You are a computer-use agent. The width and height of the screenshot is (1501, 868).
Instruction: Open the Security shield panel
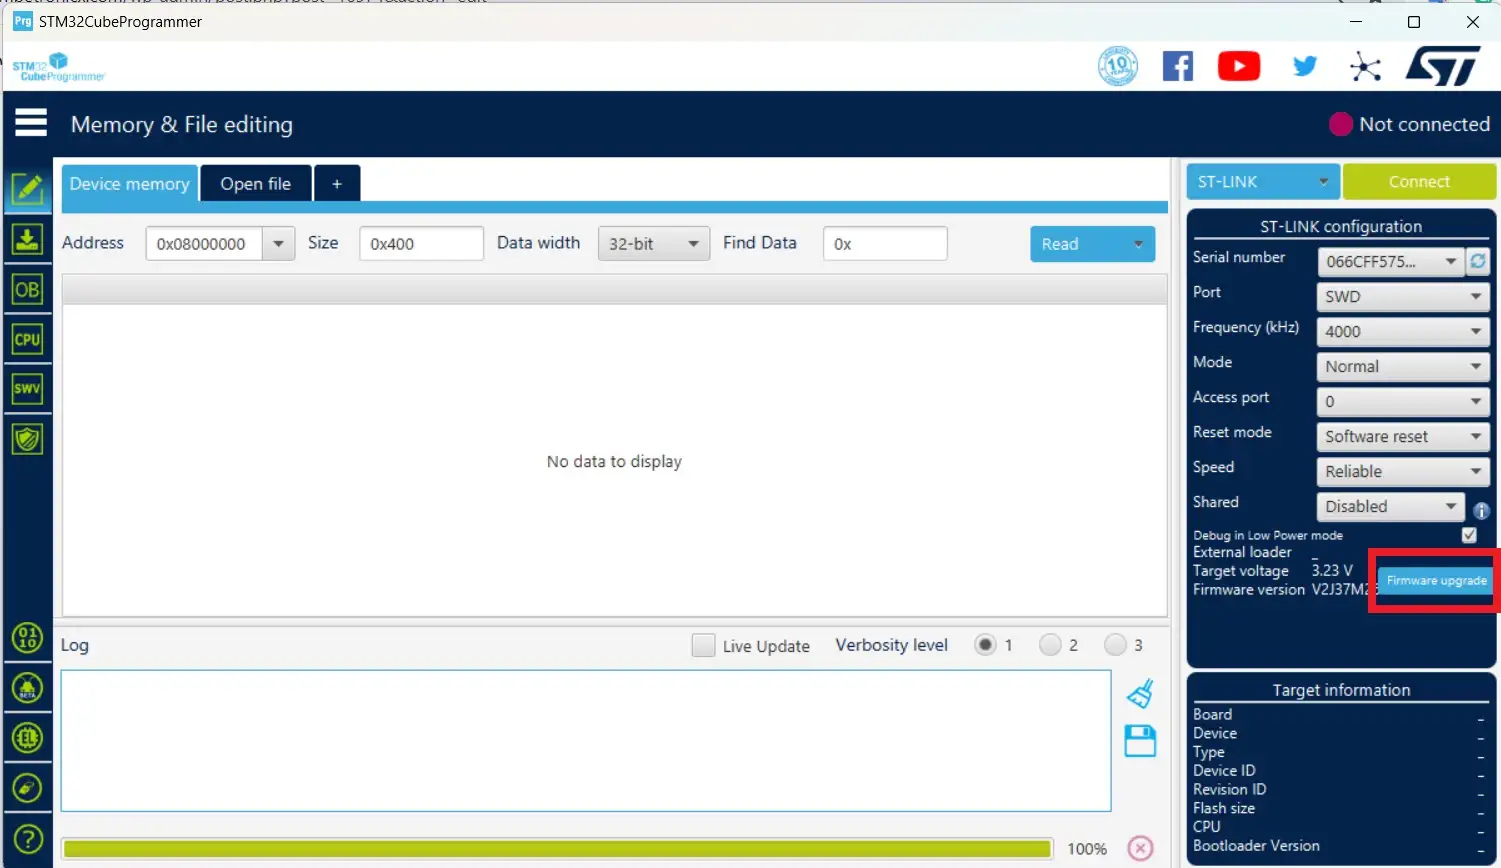27,439
